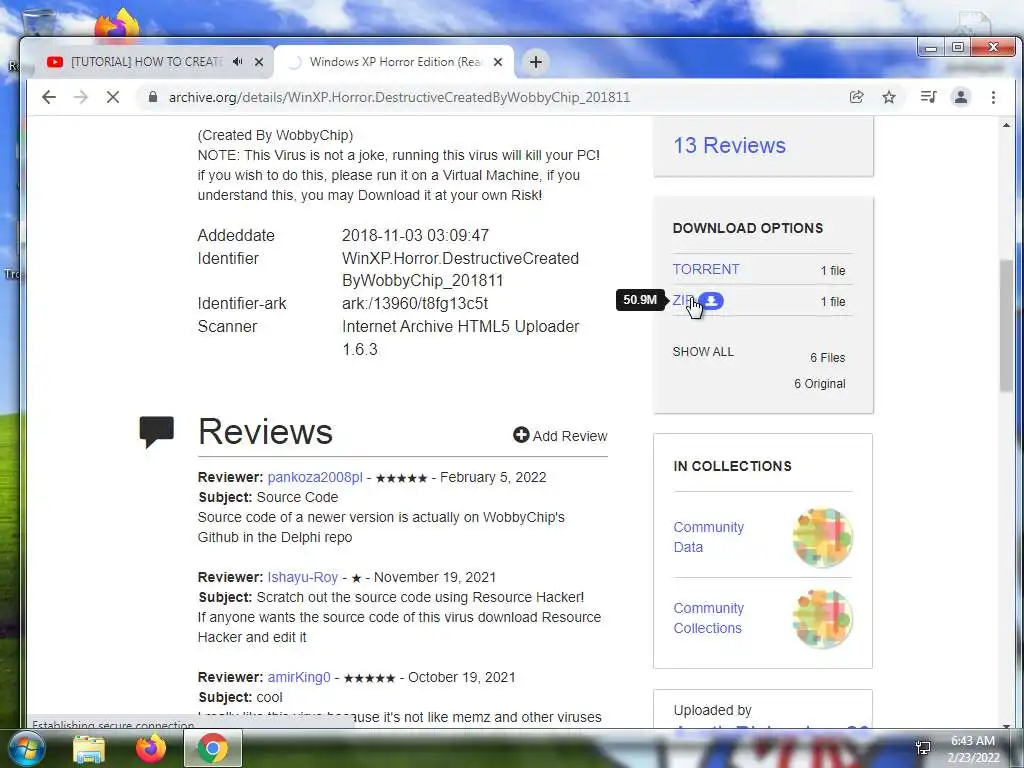The height and width of the screenshot is (768, 1024).
Task: Open the Community Collections link
Action: pyautogui.click(x=709, y=618)
